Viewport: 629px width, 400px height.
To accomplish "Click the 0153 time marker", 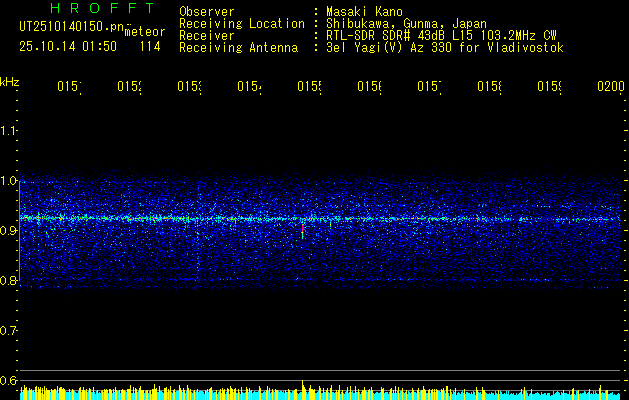I will click(x=190, y=86).
